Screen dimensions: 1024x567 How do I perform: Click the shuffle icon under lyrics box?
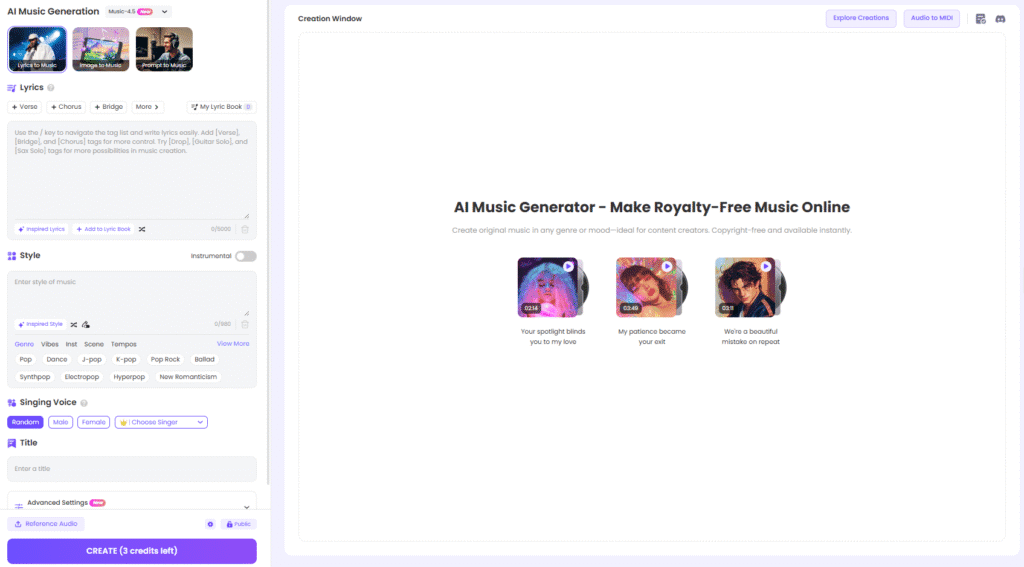pyautogui.click(x=142, y=229)
